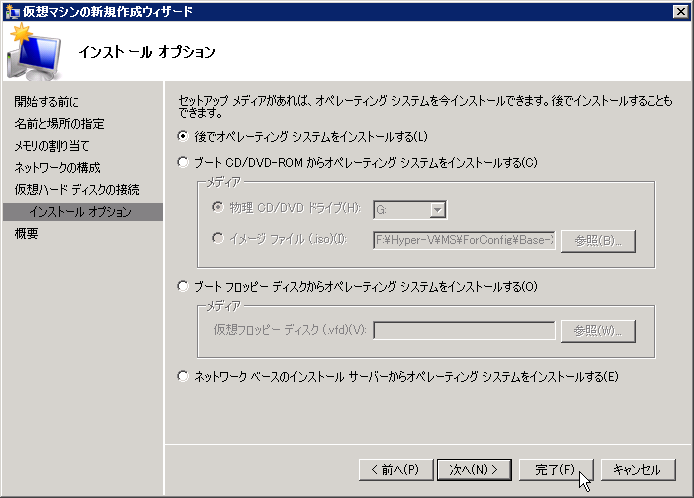Open the 概要 summary step
The height and width of the screenshot is (498, 694).
(x=27, y=233)
